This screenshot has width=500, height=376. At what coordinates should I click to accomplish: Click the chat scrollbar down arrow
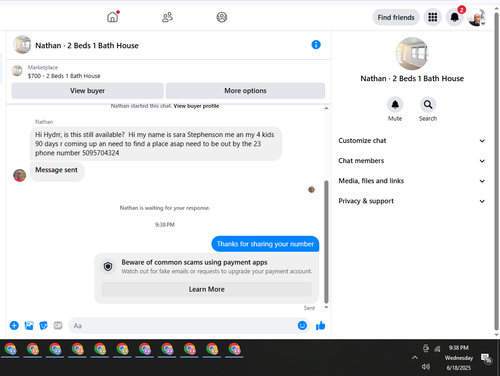(326, 307)
